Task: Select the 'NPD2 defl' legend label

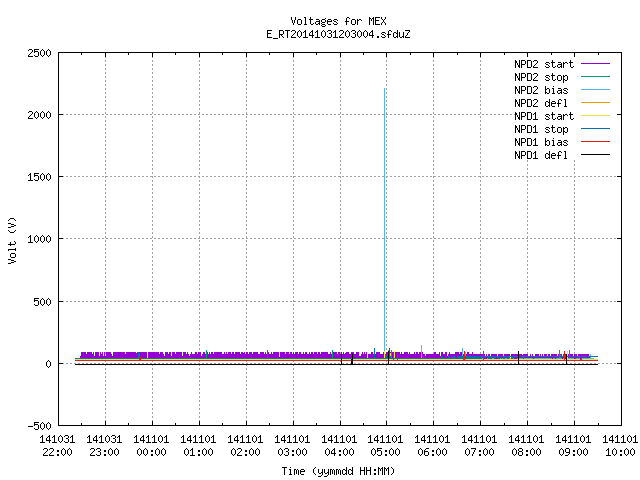Action: pos(541,103)
